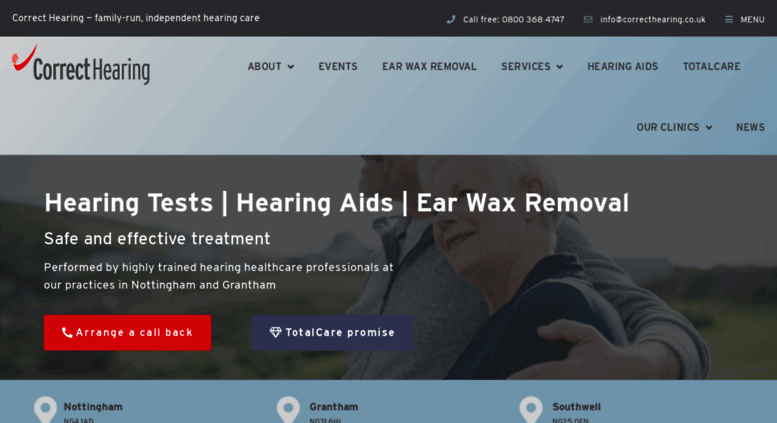Open the TotalCare navigation link
777x423 pixels.
point(711,66)
